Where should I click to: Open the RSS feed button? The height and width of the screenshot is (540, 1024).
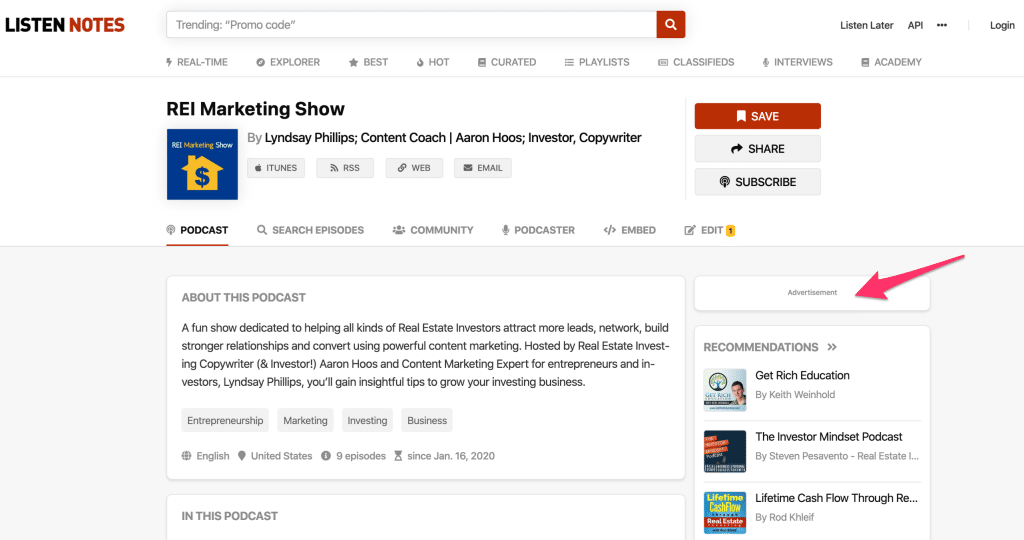(345, 168)
